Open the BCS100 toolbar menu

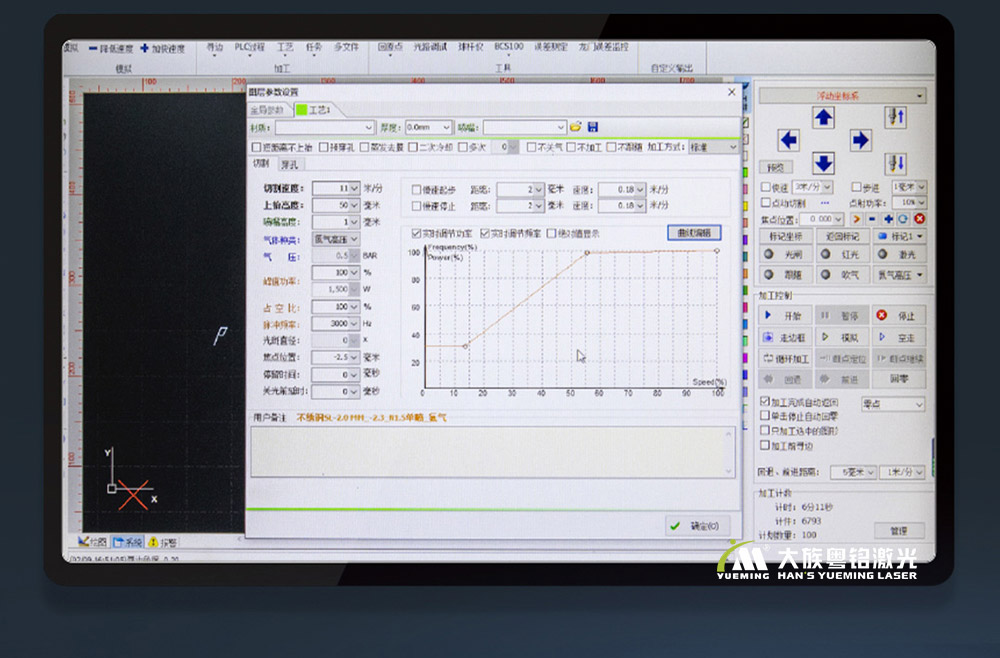(508, 48)
